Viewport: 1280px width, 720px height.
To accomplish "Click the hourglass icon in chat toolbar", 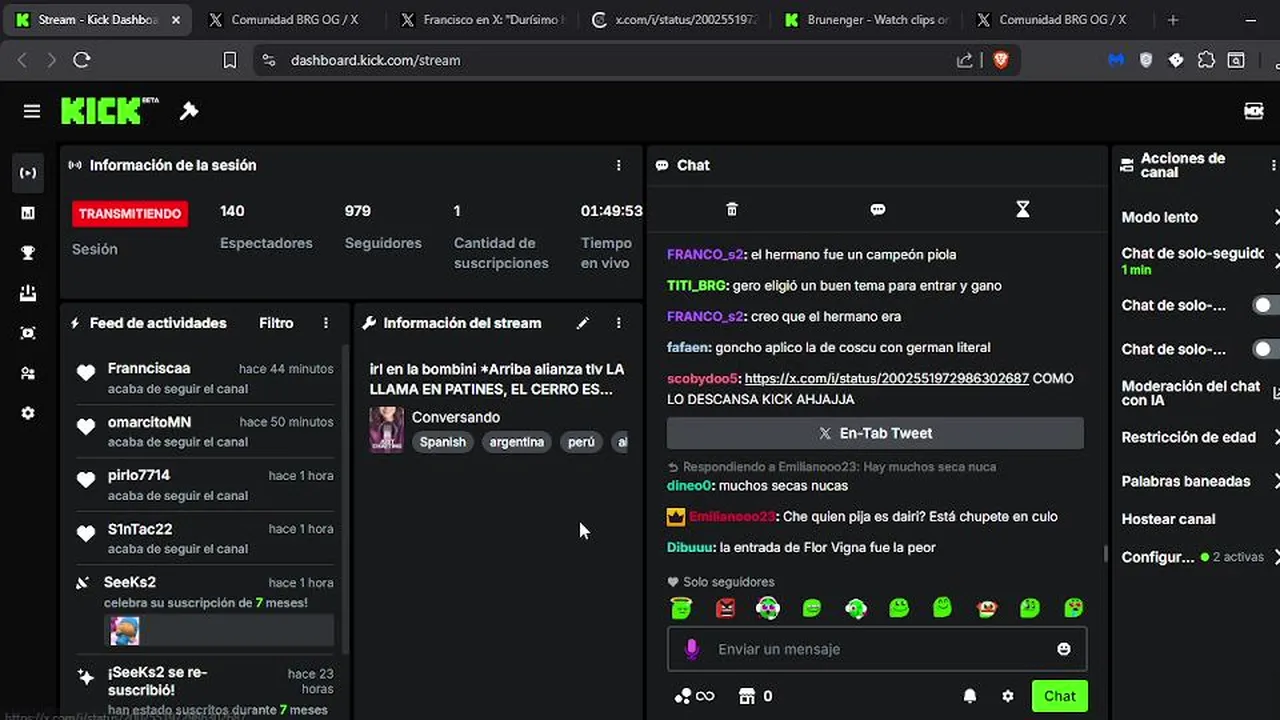I will click(1022, 209).
